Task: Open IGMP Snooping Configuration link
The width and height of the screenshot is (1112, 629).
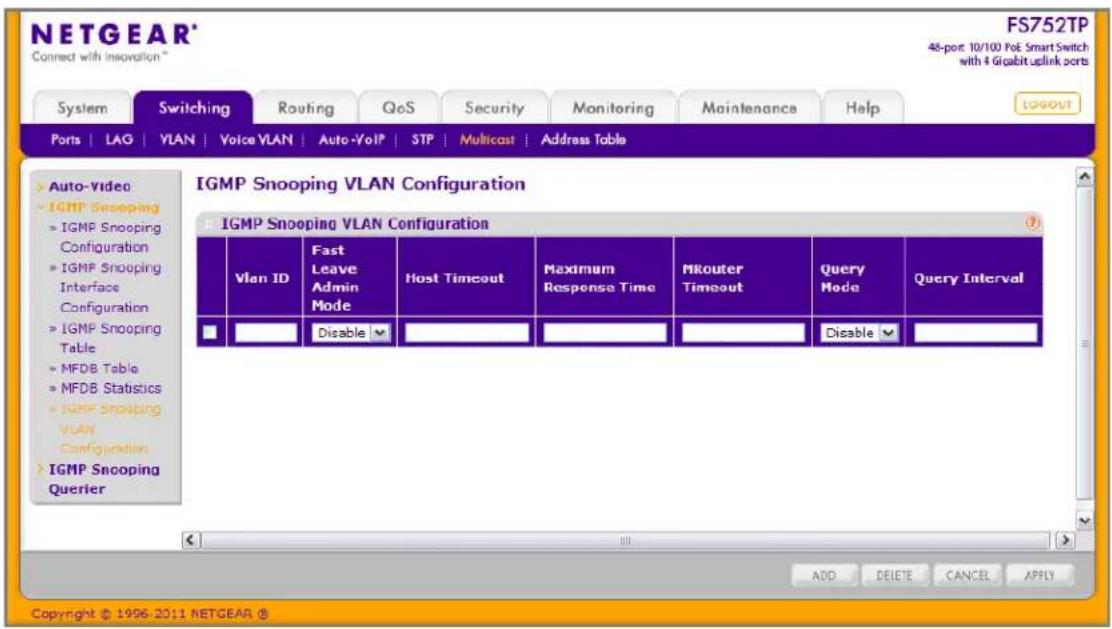Action: point(110,238)
